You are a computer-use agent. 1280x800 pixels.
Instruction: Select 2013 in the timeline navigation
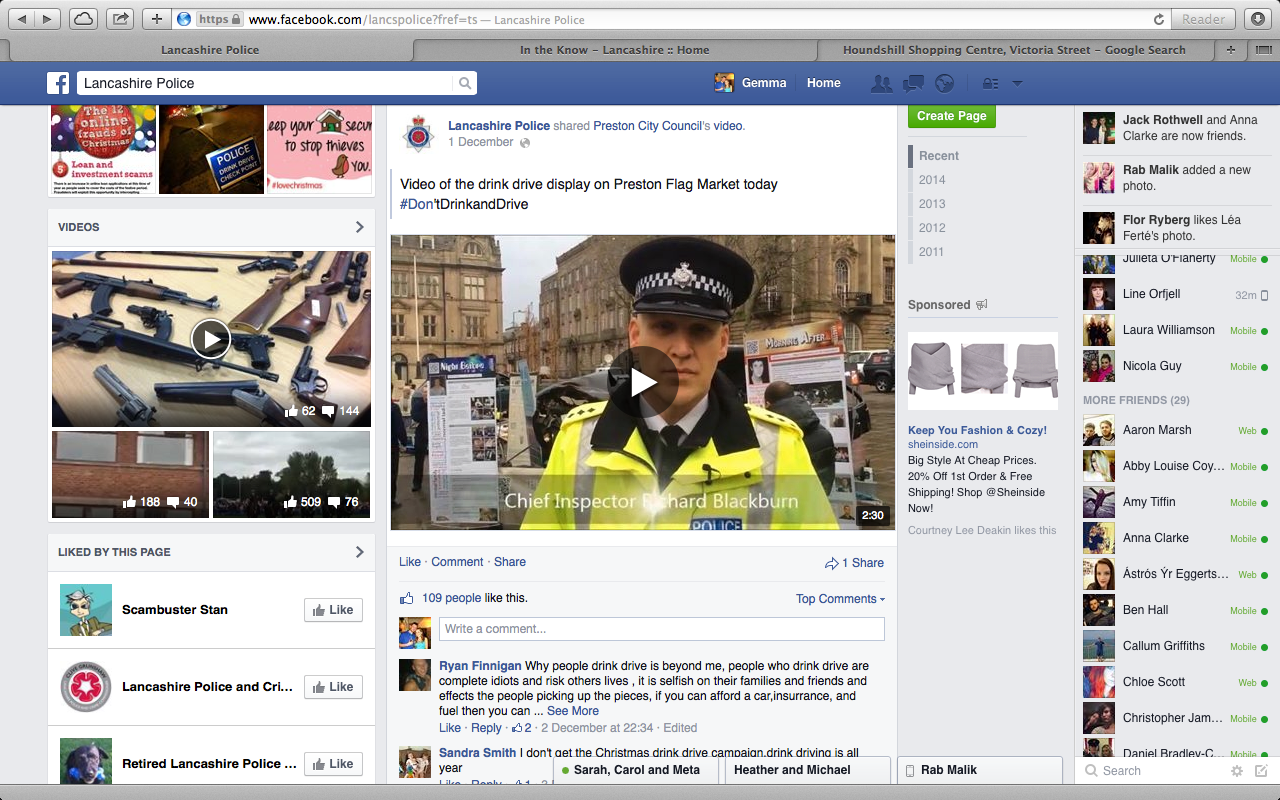(932, 204)
